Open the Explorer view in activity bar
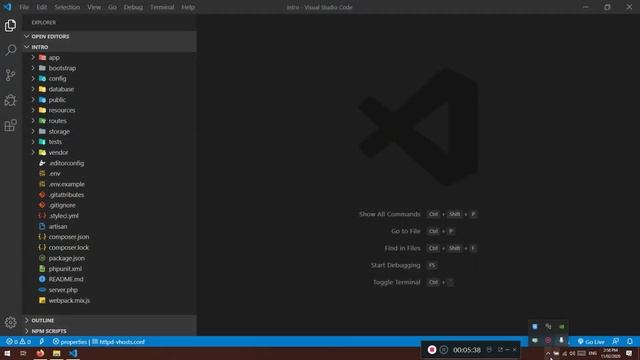 10,25
